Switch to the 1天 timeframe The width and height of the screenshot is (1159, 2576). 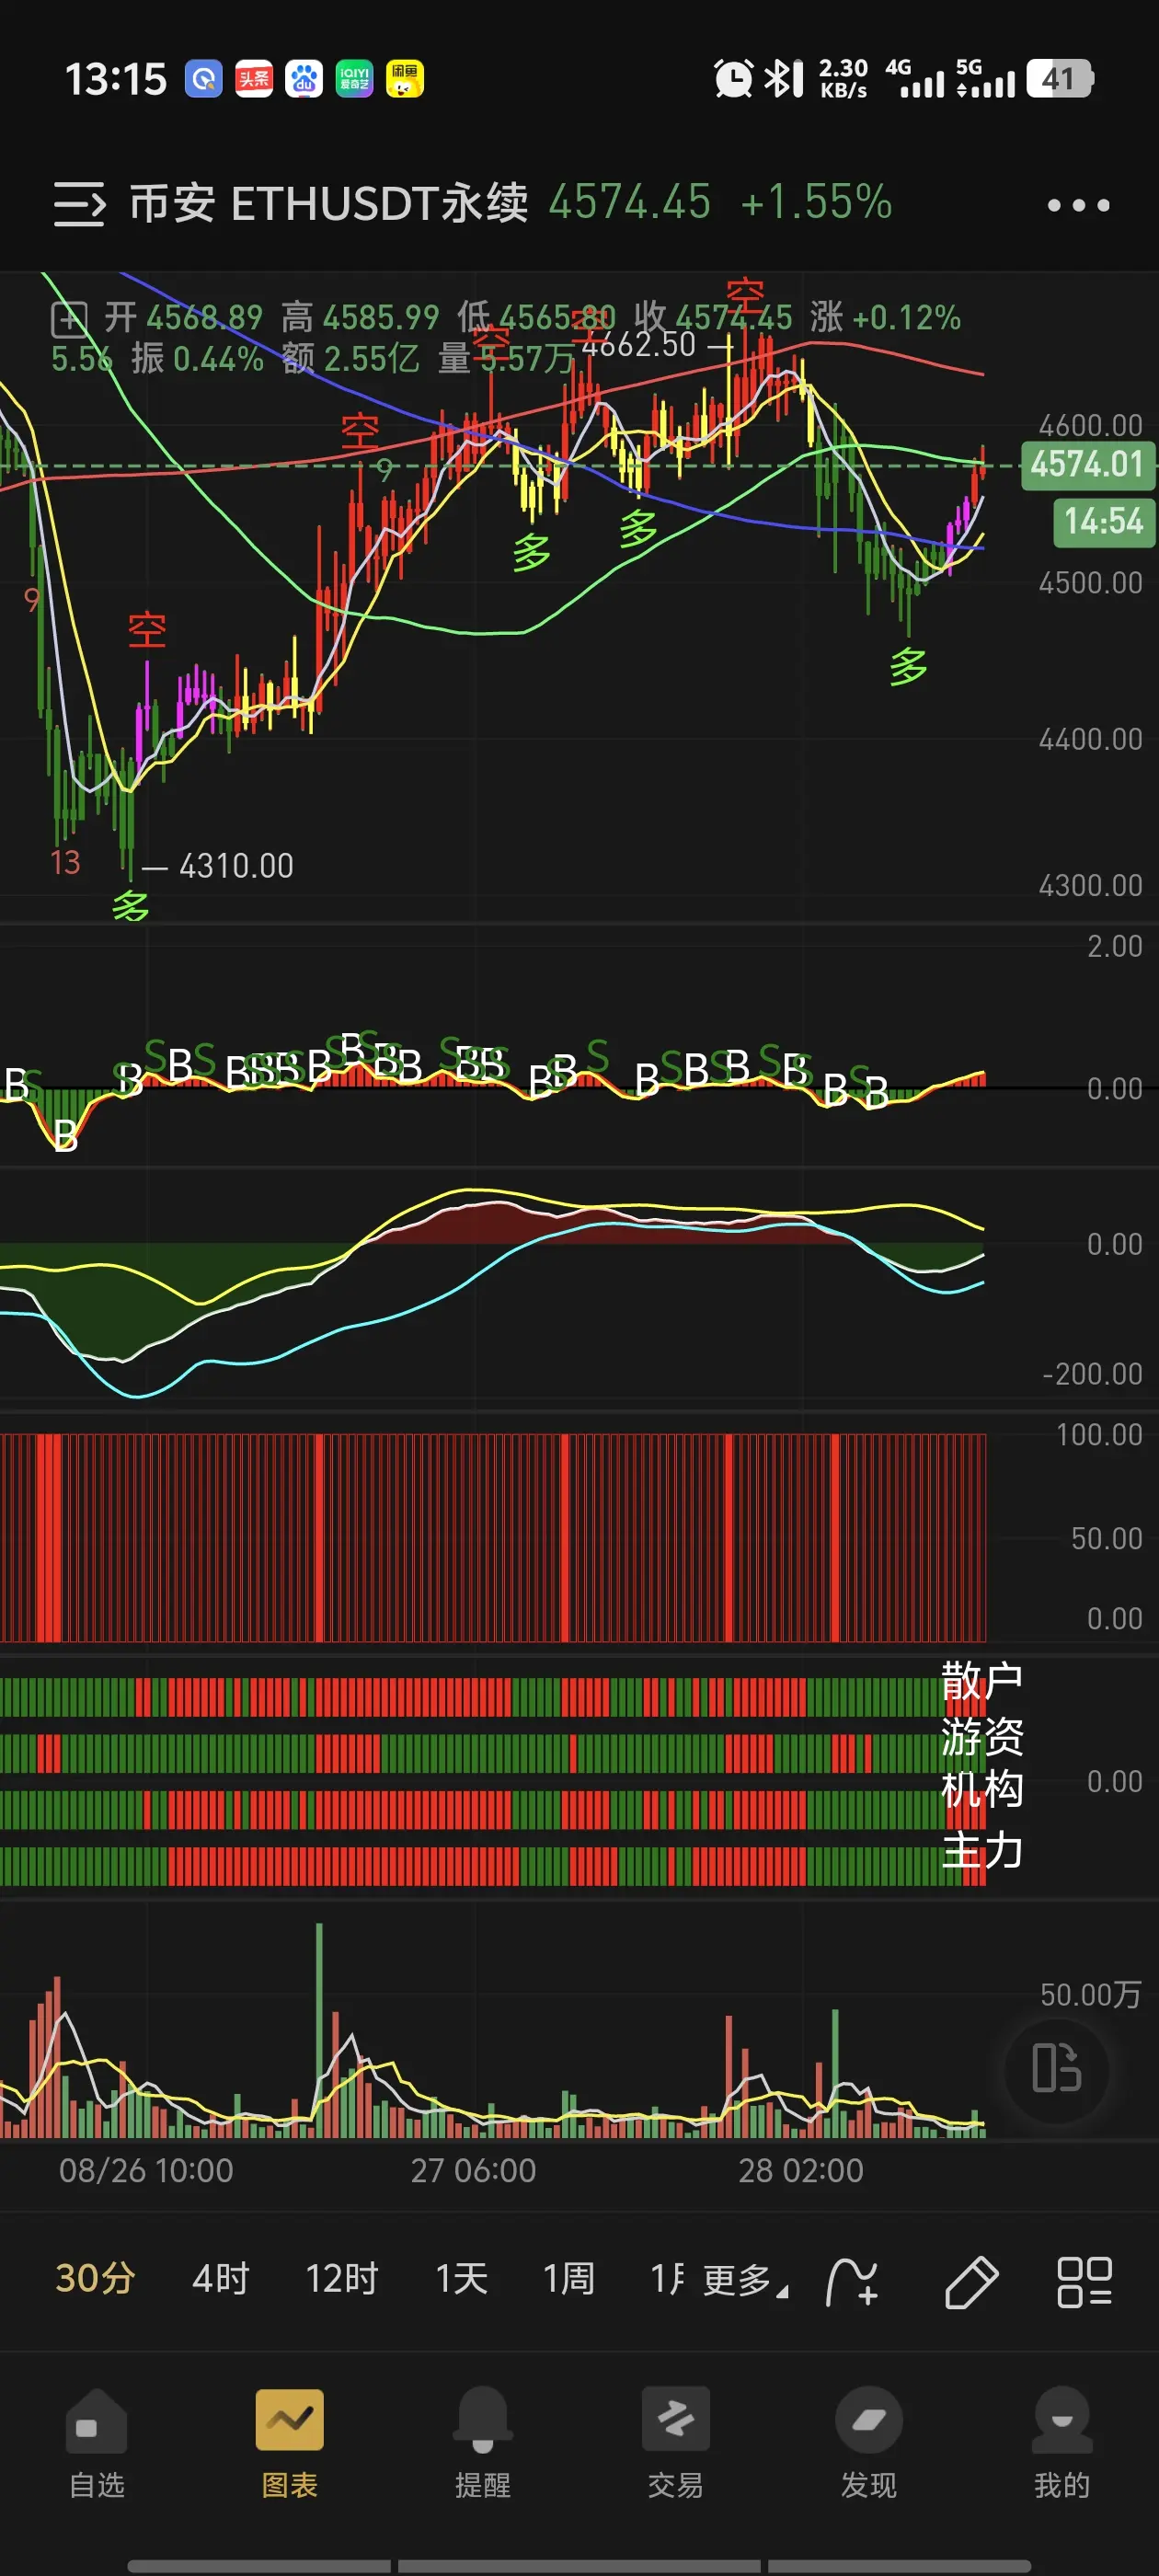[x=461, y=2279]
